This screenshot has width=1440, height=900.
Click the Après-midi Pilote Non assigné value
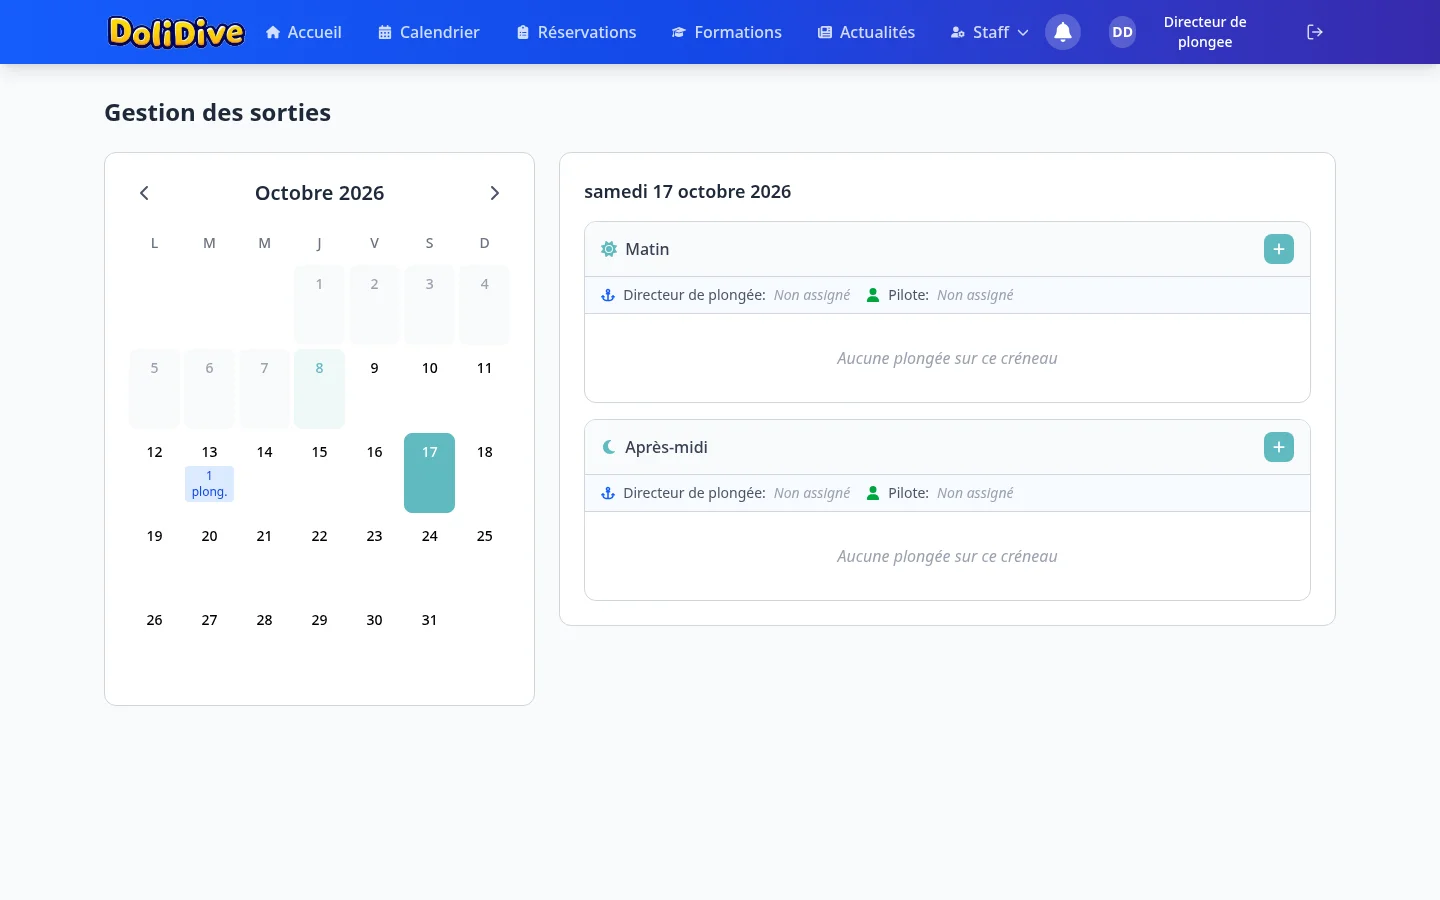[975, 493]
